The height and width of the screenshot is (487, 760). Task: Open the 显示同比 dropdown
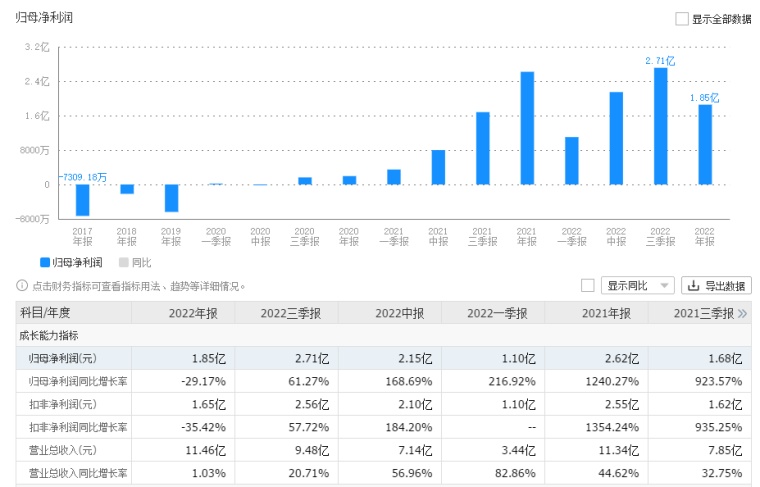coord(638,285)
